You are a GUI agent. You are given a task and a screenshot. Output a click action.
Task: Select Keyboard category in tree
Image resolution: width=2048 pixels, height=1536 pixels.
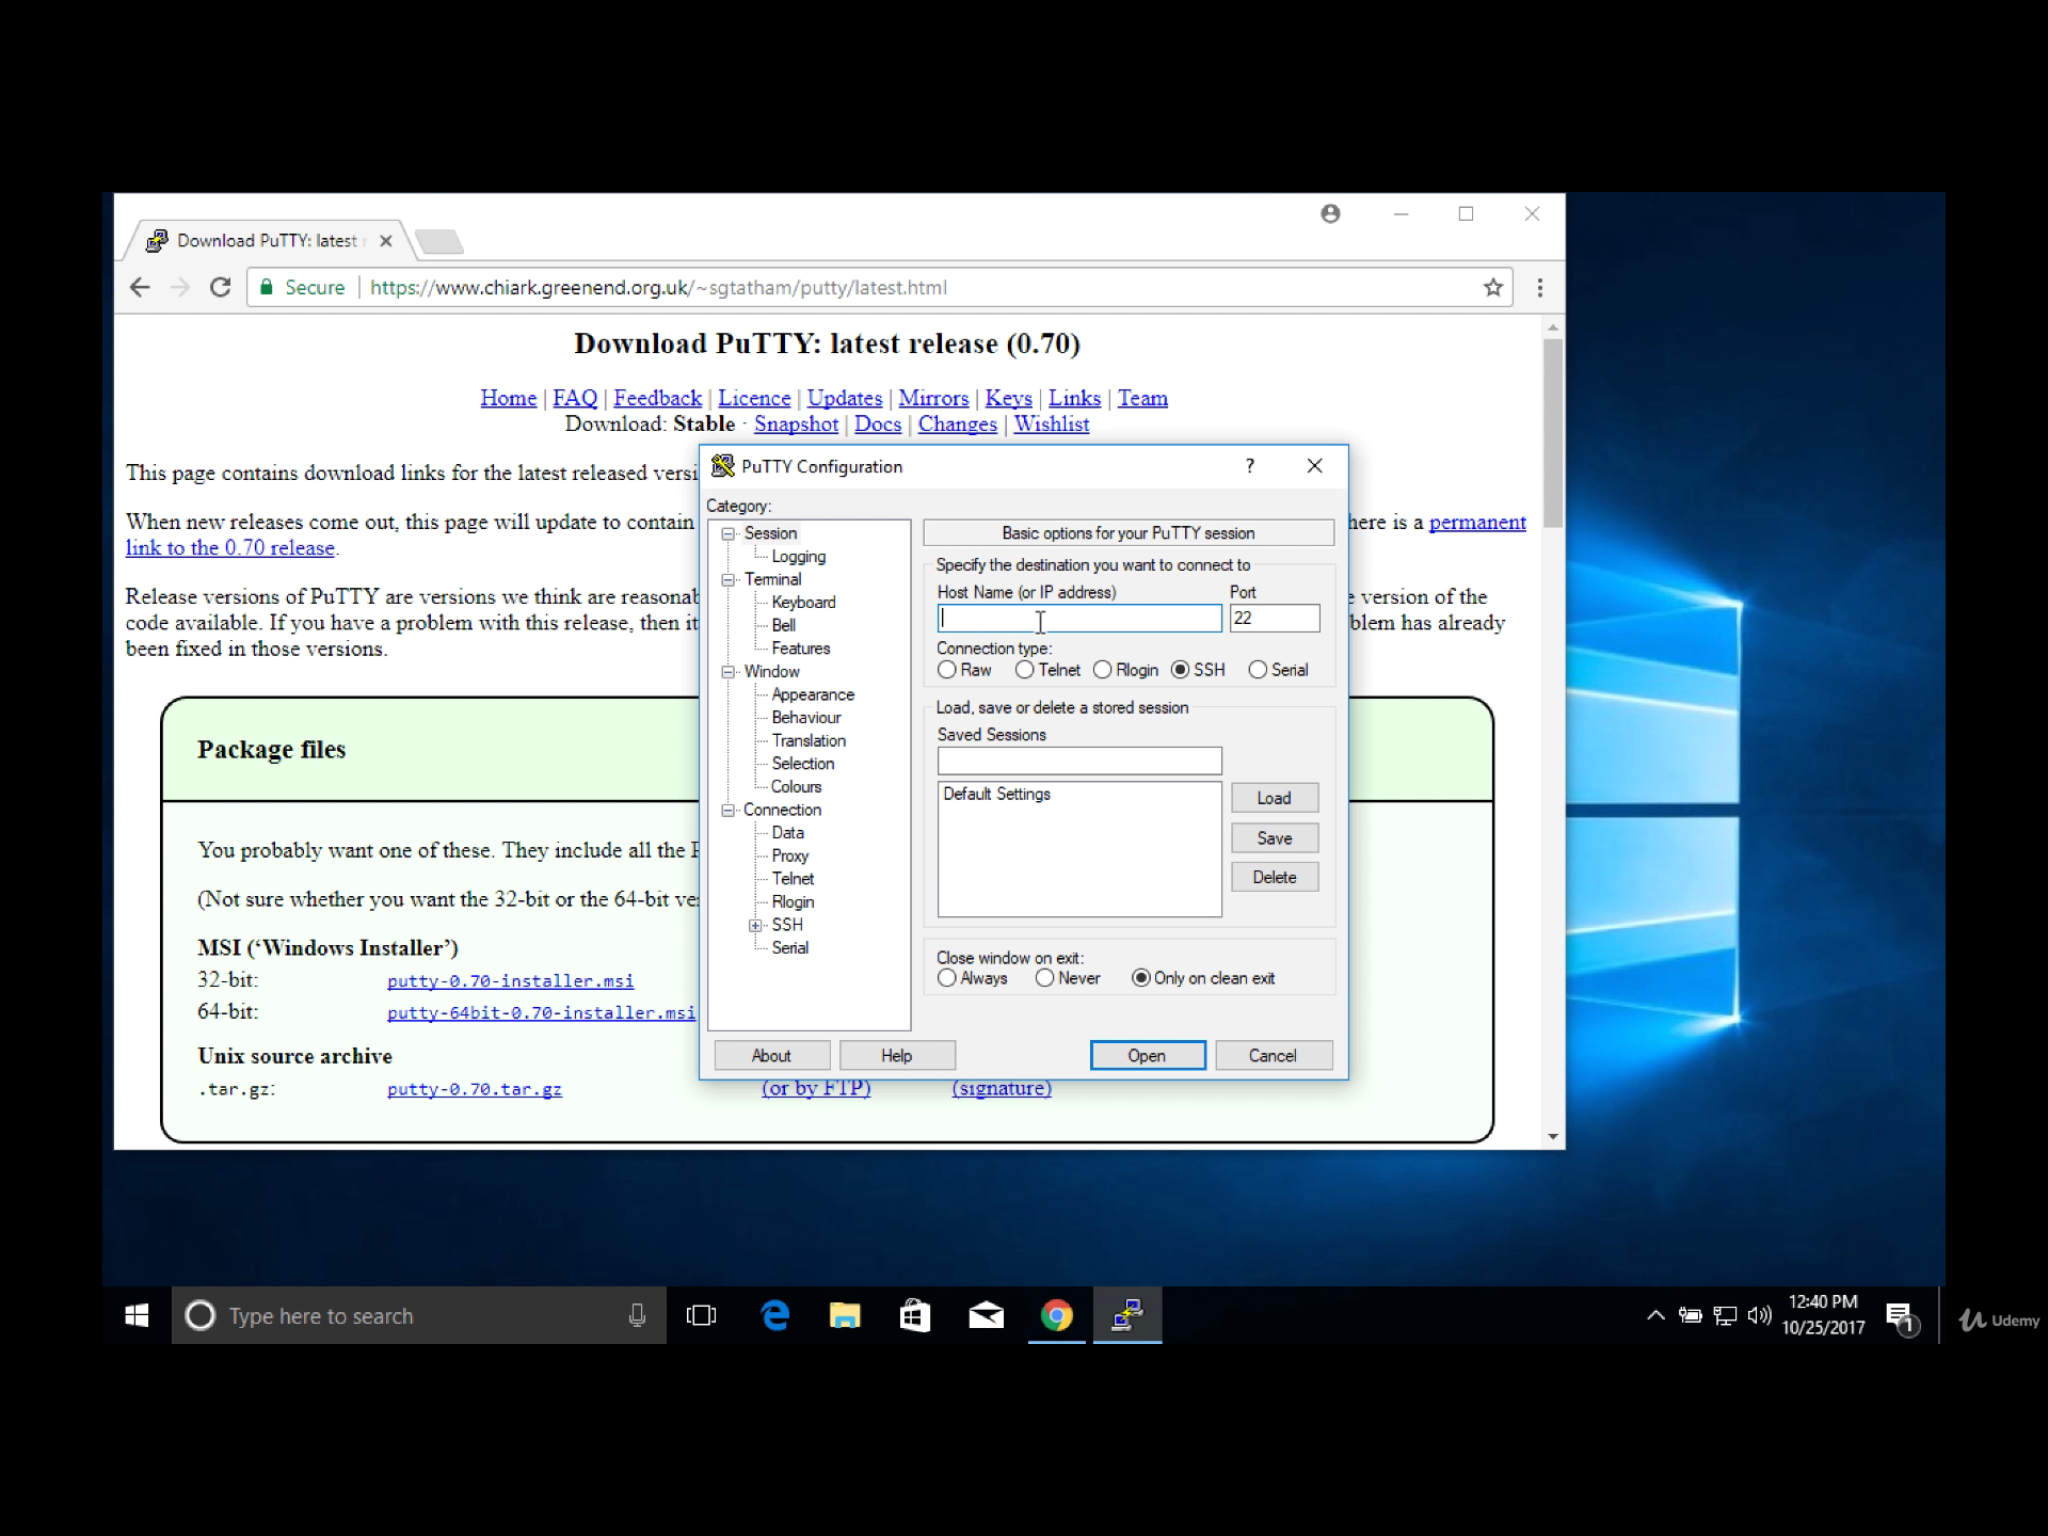(x=803, y=602)
